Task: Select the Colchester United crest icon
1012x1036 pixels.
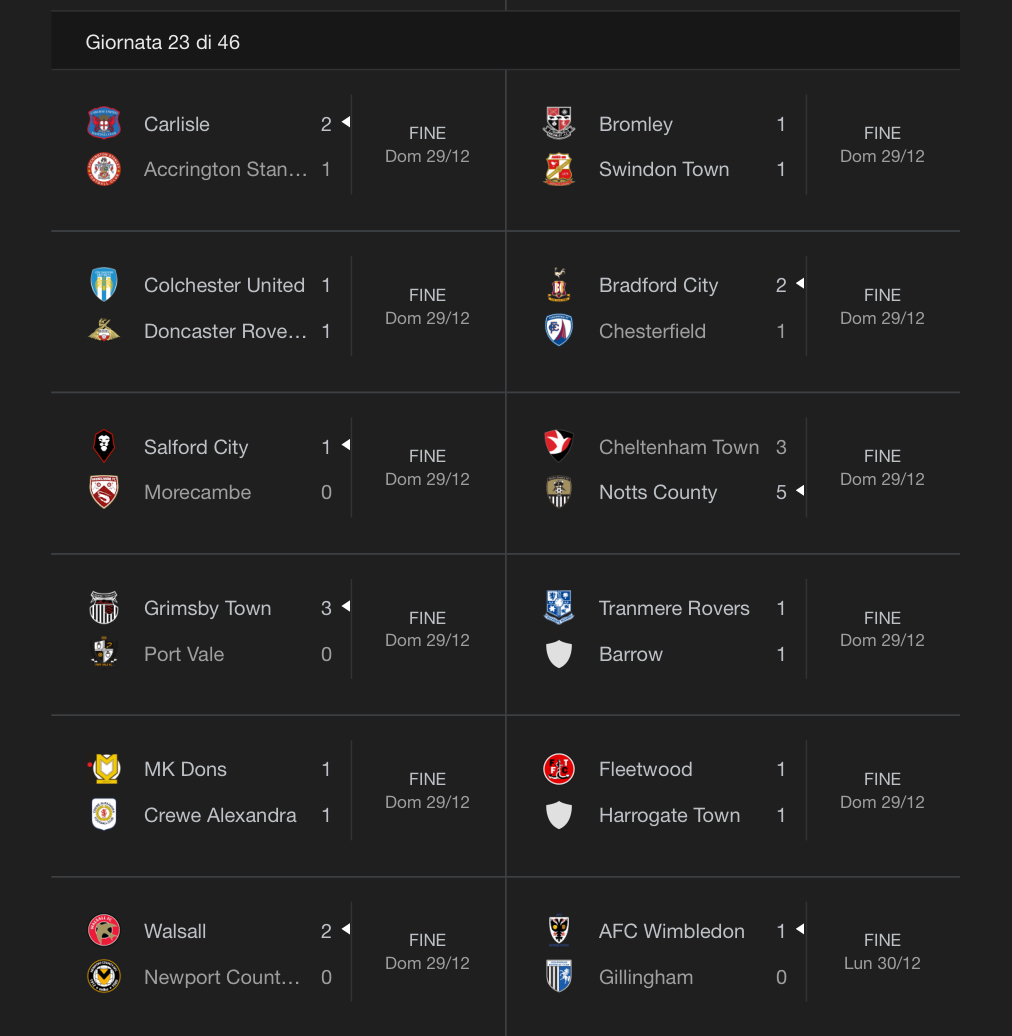Action: (104, 285)
